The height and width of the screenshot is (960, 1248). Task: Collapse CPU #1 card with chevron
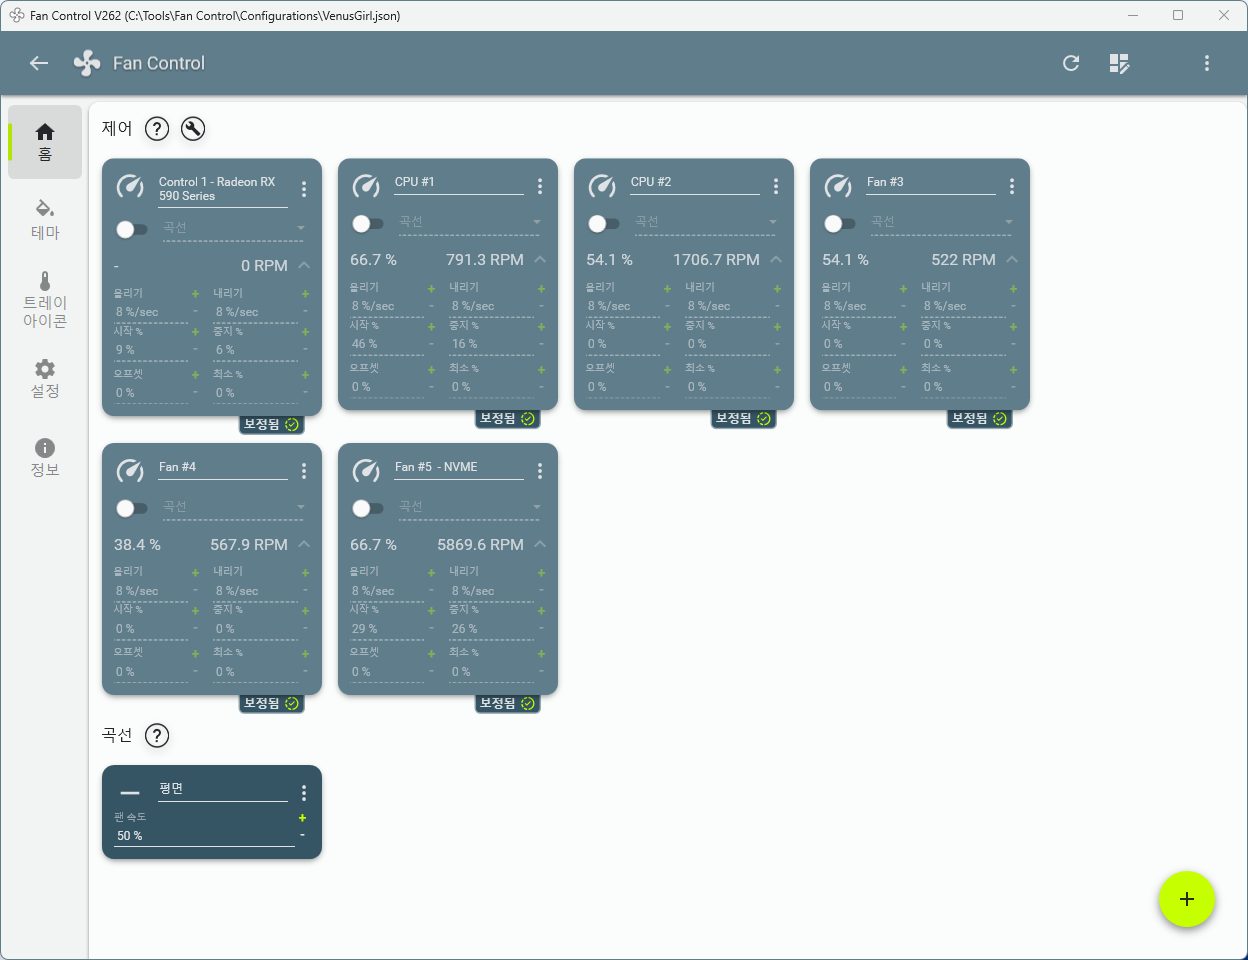click(540, 260)
